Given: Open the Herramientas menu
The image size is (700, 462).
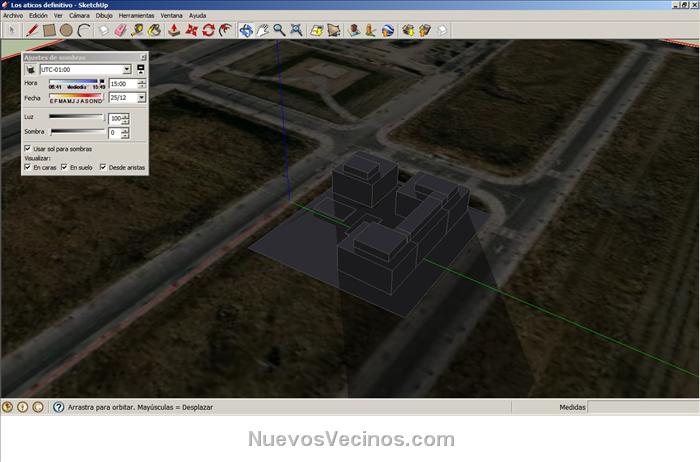Looking at the screenshot, I should [x=136, y=16].
